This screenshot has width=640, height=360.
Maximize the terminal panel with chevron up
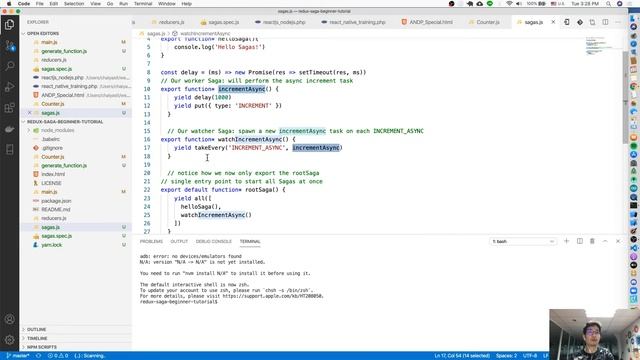(605, 241)
